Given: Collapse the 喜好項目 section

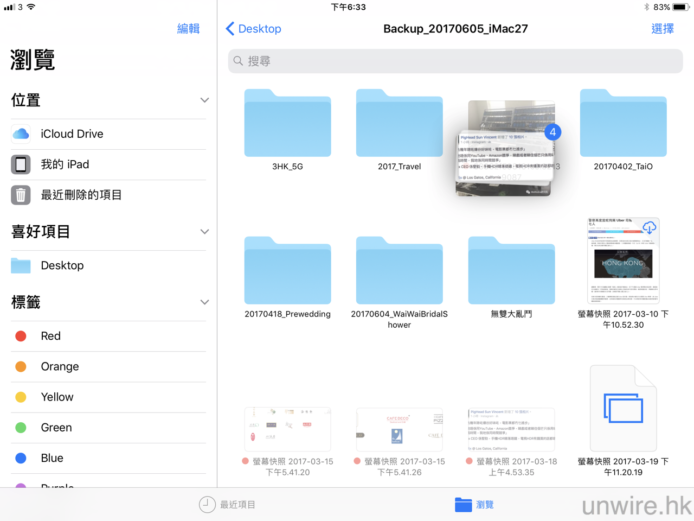Looking at the screenshot, I should (204, 232).
